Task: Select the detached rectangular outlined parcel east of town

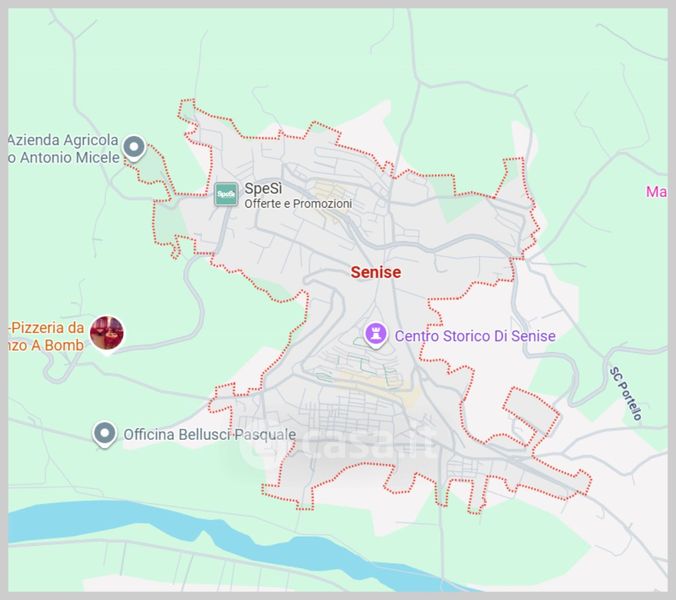Action: (x=531, y=412)
